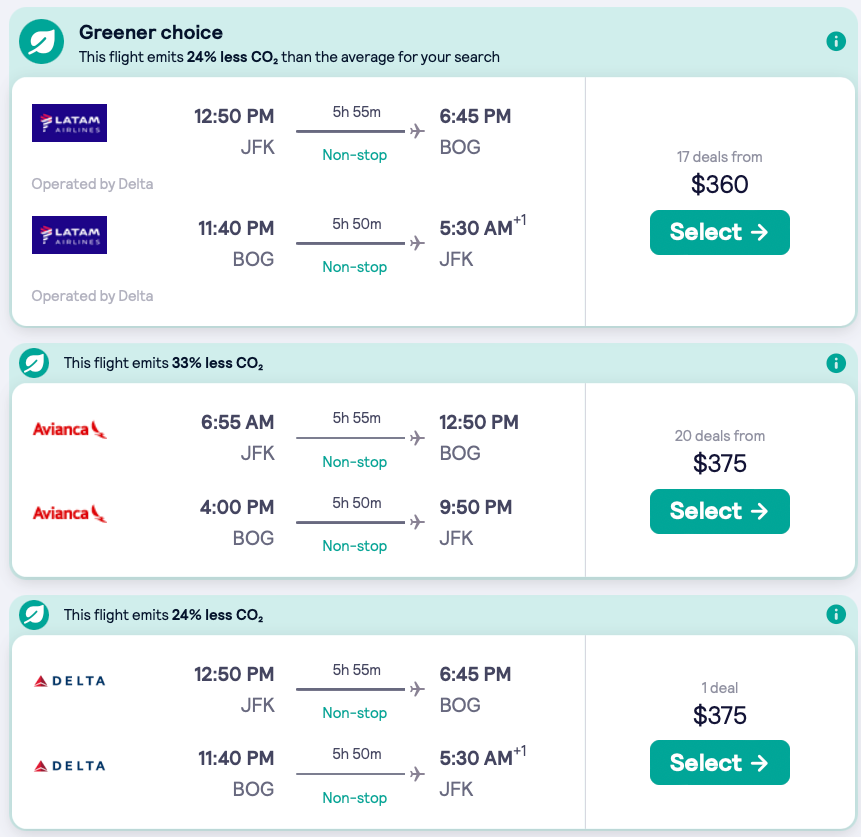Click Non-stop label on Avianca 4:00 PM flight
Screen dimensions: 861x837
355,546
